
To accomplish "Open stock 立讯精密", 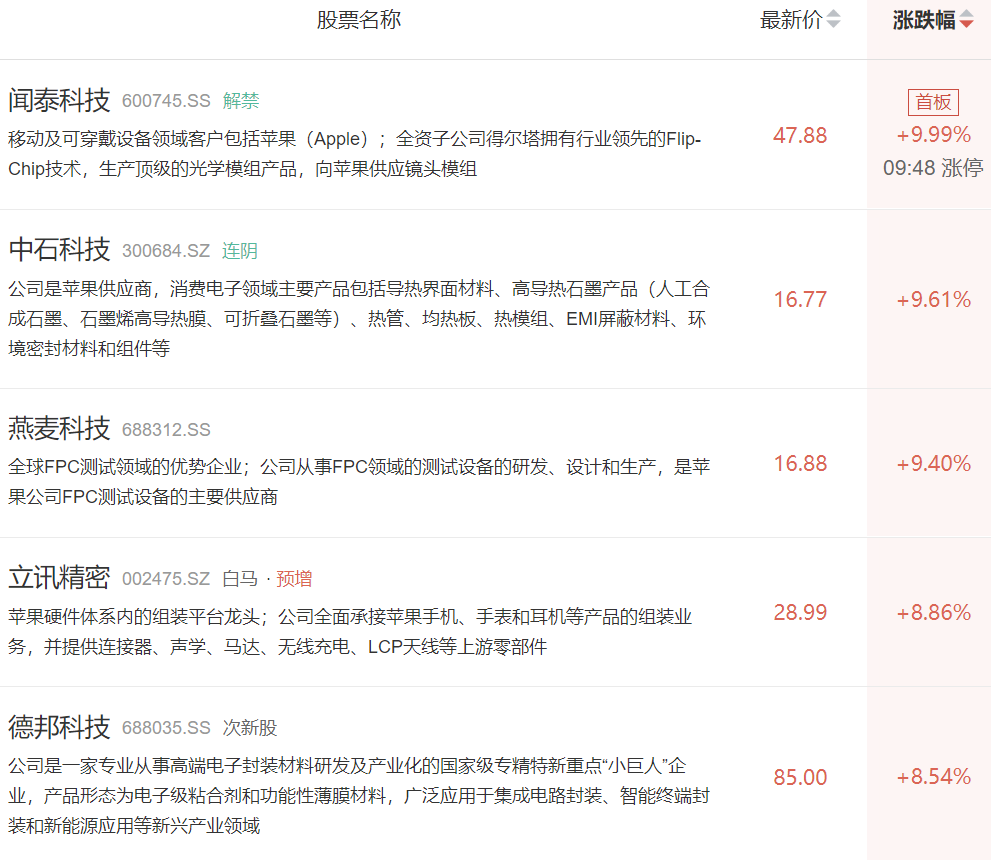I will 59,578.
